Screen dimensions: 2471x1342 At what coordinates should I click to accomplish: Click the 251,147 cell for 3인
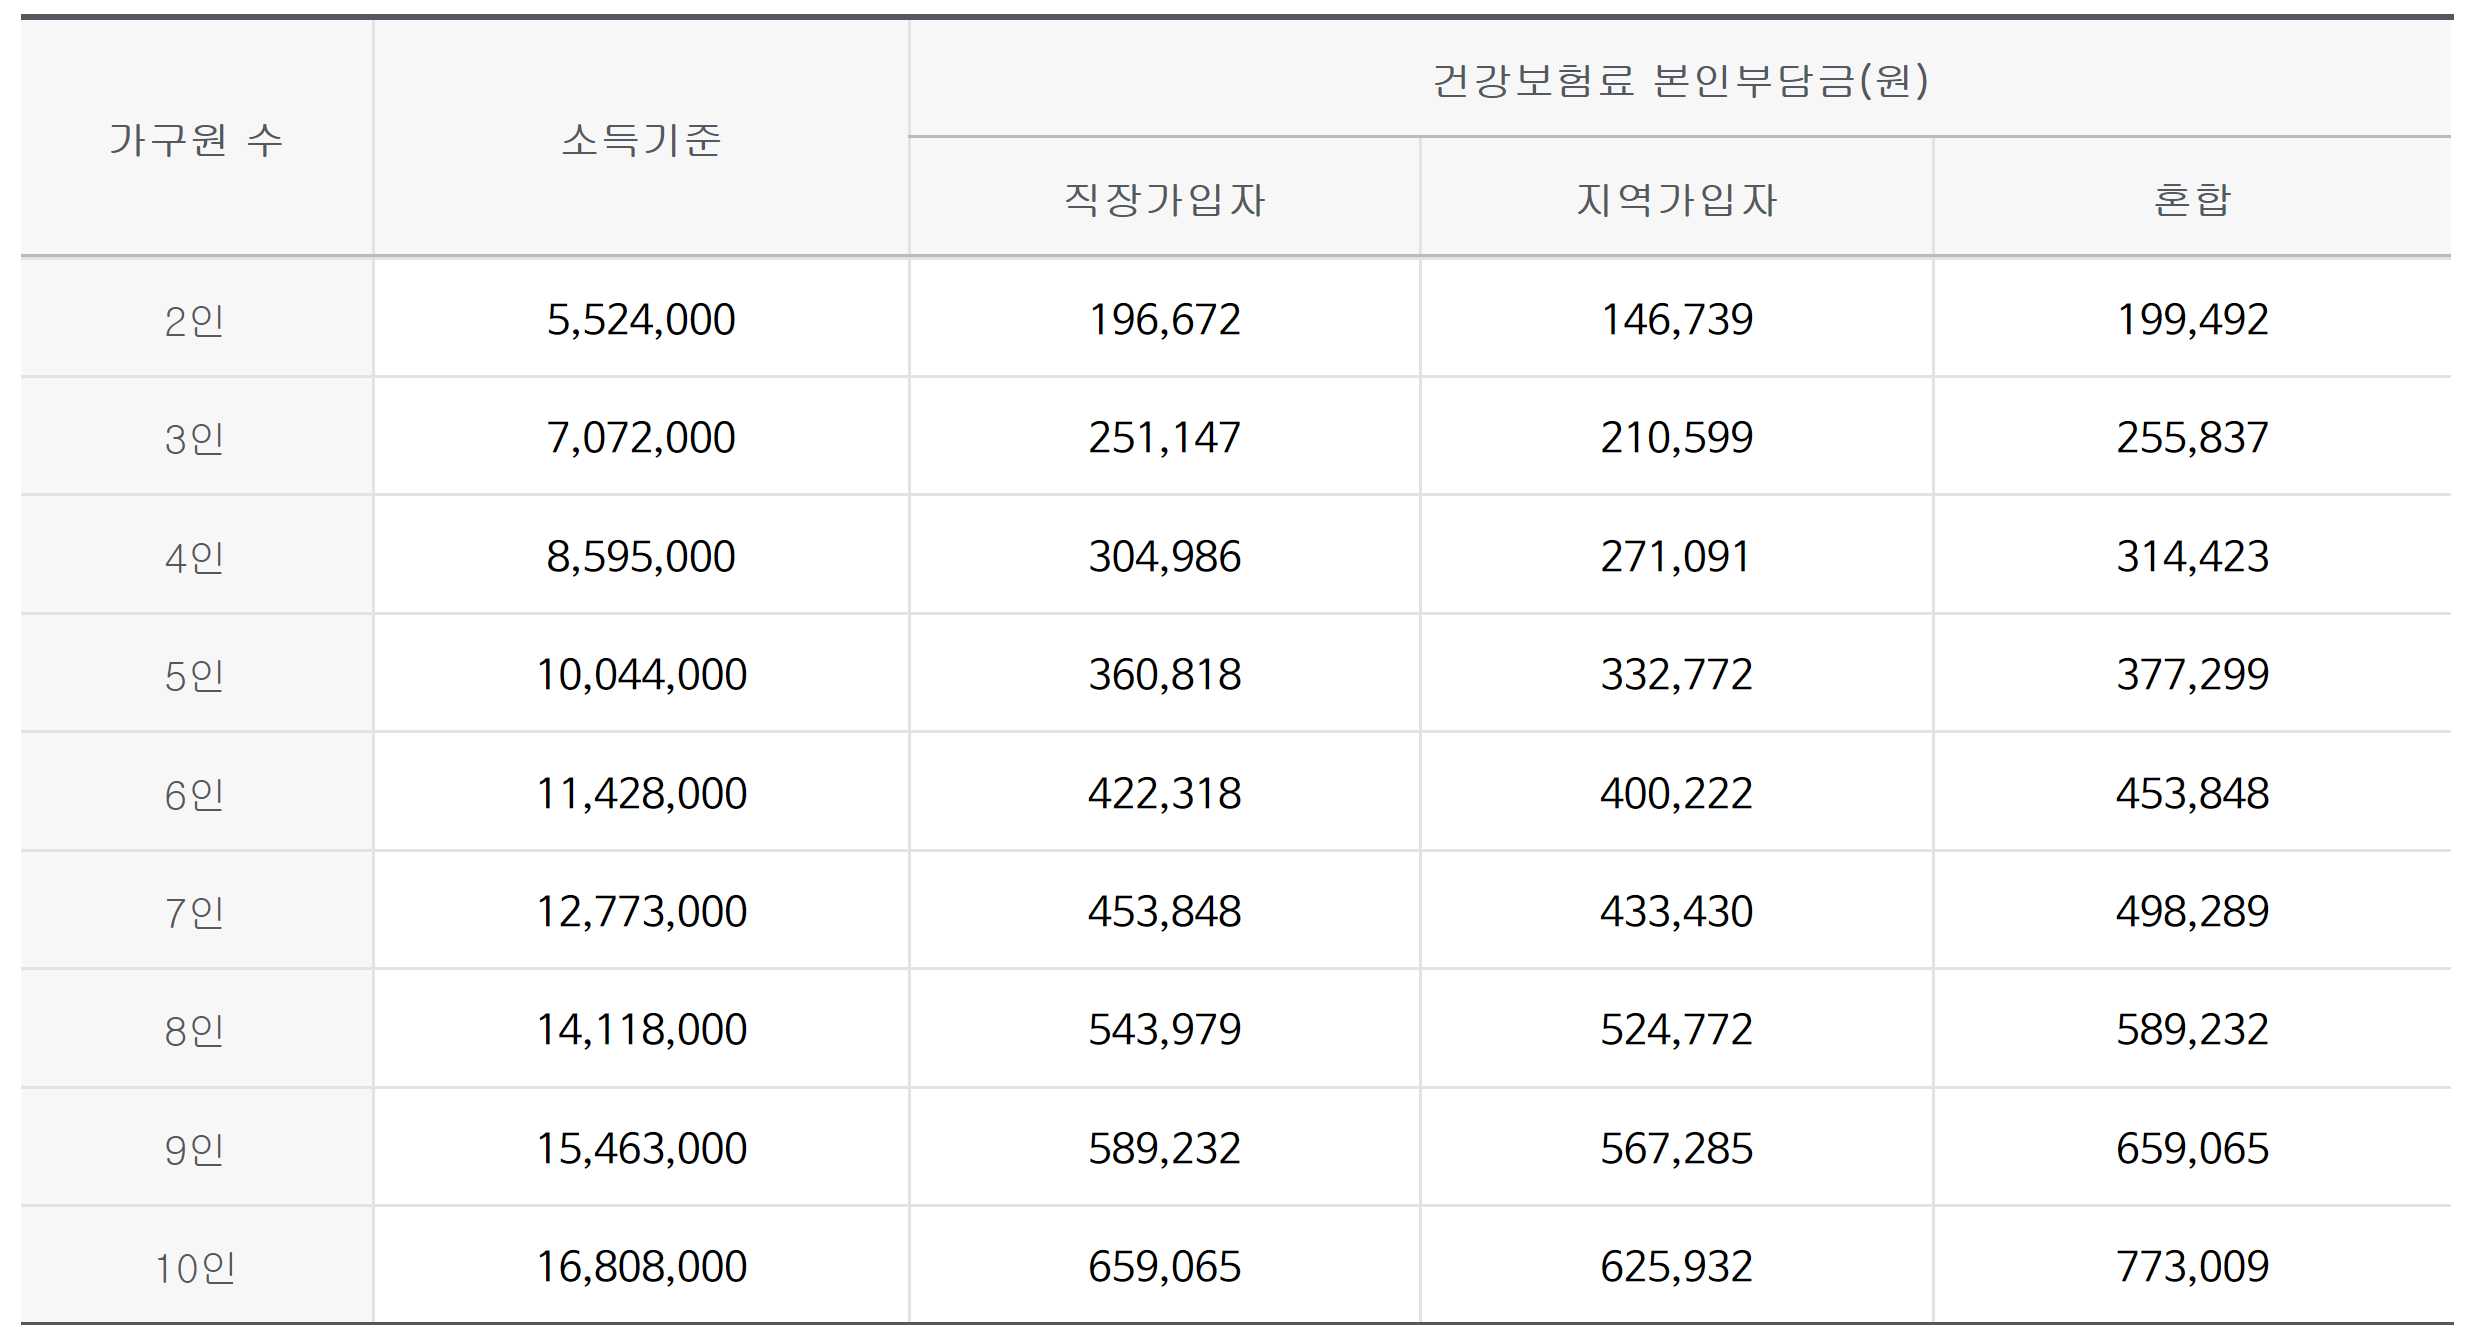coord(1165,438)
